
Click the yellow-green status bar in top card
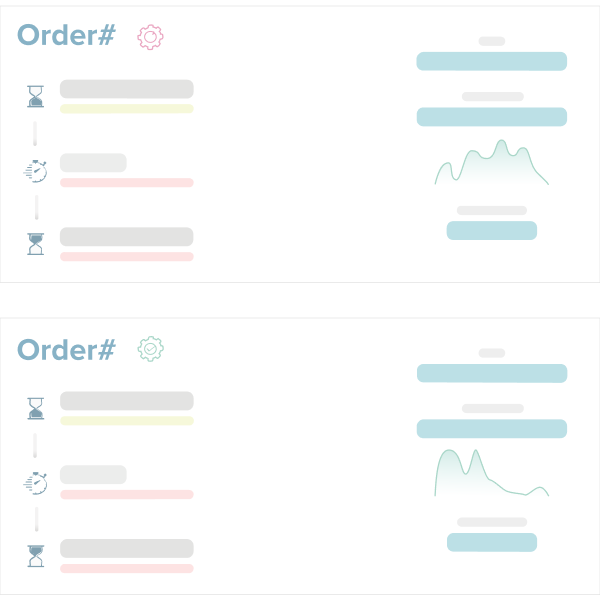[x=126, y=109]
